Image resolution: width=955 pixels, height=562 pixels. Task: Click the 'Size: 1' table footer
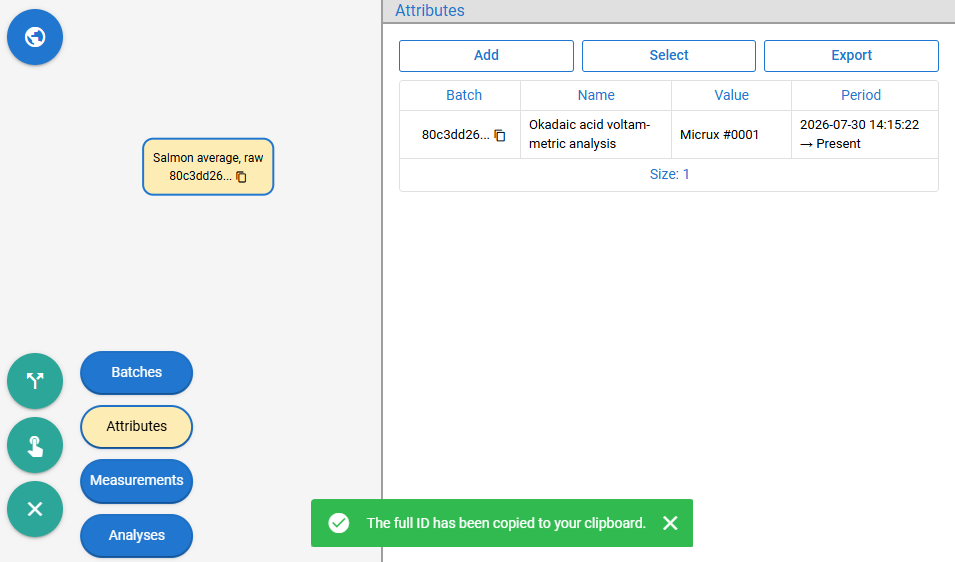tap(669, 175)
